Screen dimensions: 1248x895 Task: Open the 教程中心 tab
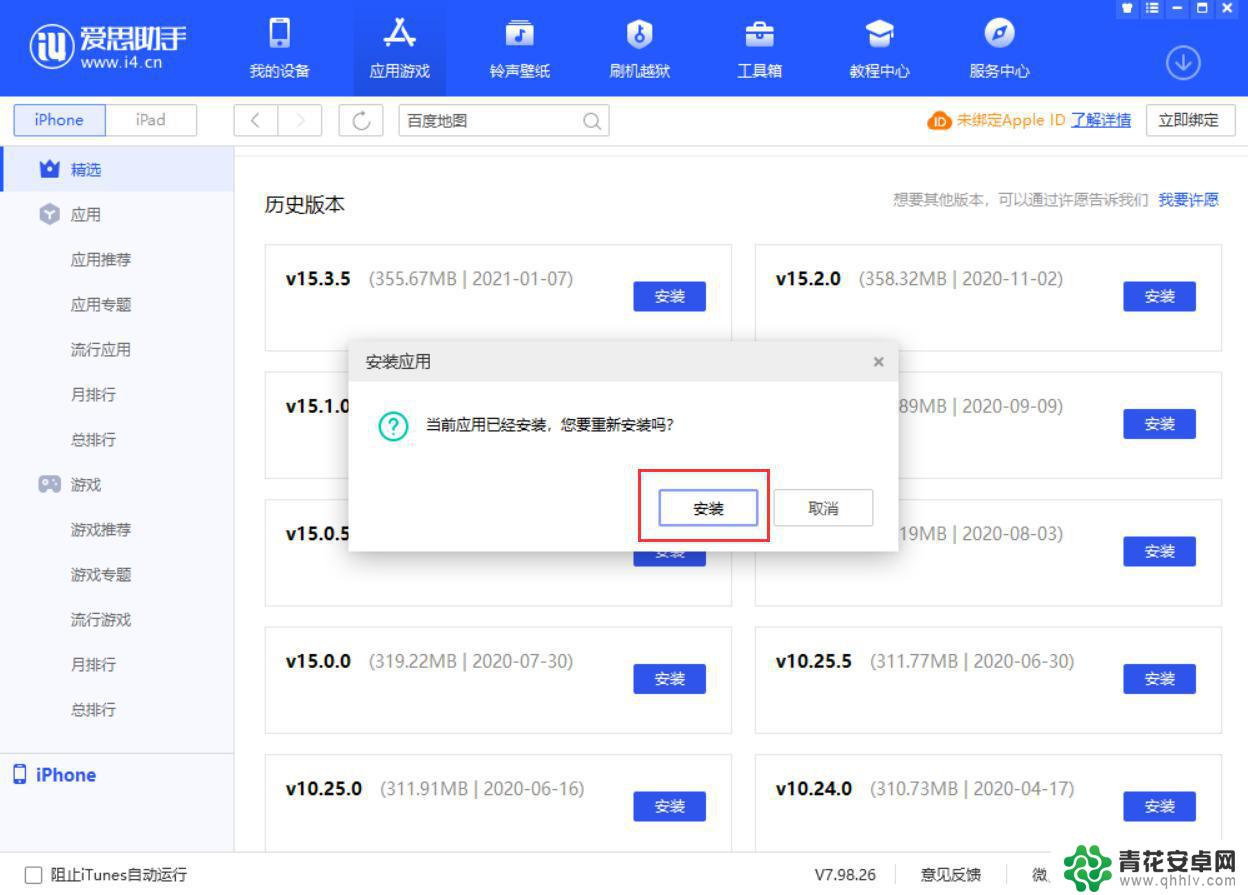879,48
